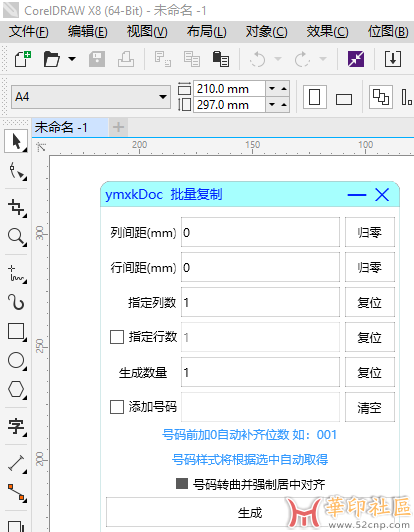This screenshot has height=532, width=414.
Task: Click the Redo arrow icon
Action: (302, 59)
